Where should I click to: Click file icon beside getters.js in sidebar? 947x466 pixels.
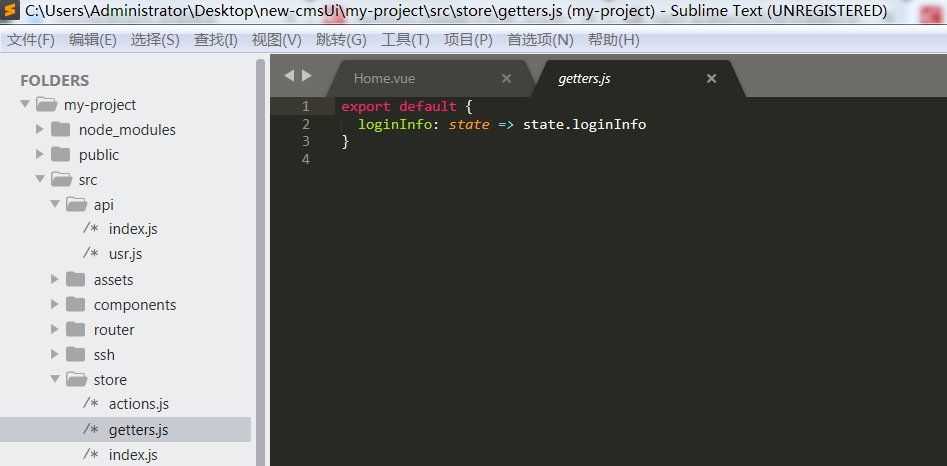(91, 429)
